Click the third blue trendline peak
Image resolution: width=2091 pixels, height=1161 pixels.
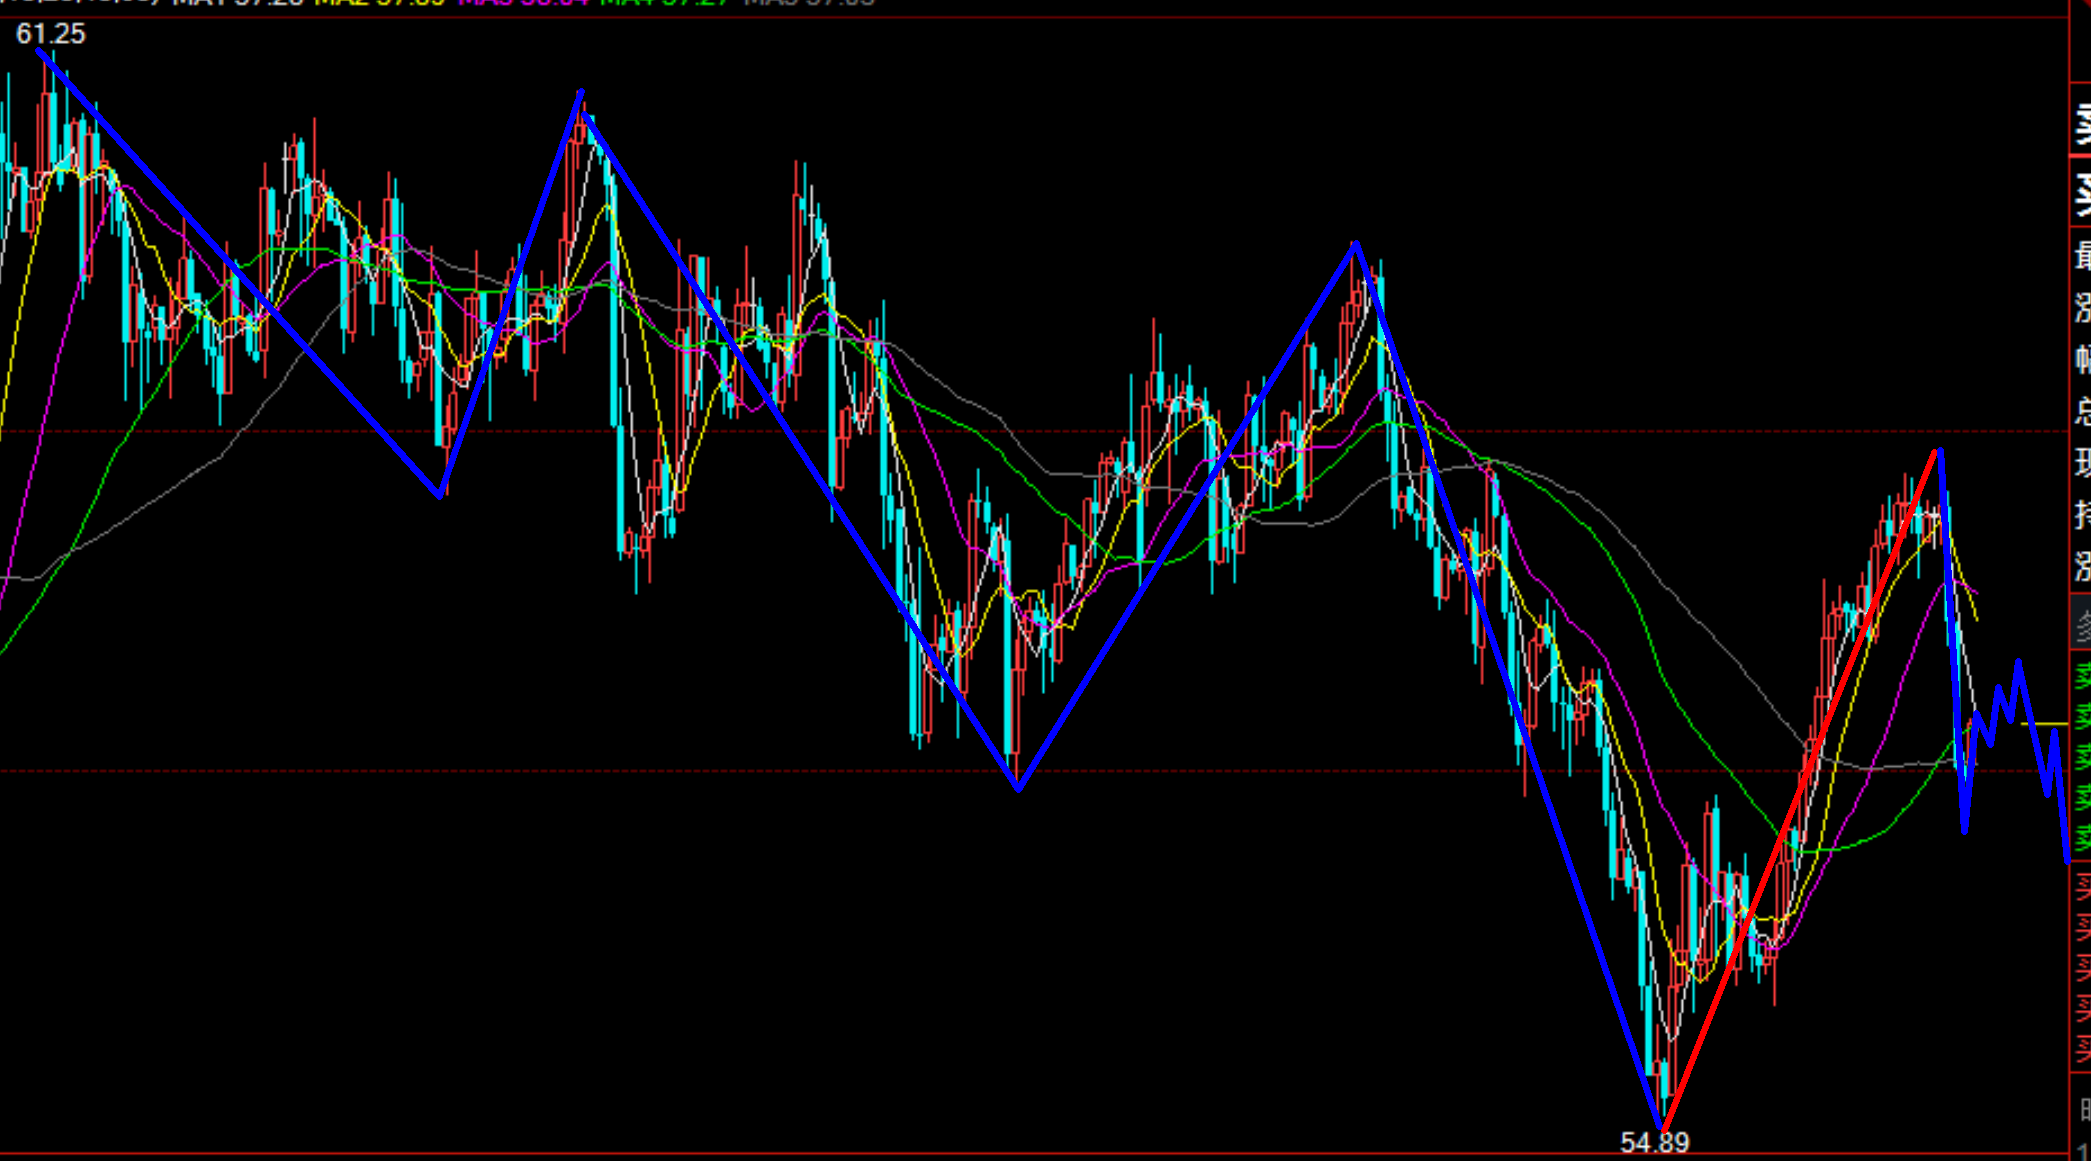click(x=1356, y=243)
